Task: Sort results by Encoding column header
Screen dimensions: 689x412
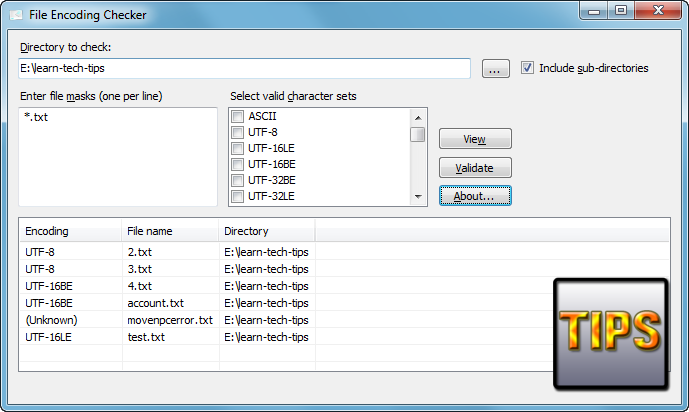Action: pos(71,231)
